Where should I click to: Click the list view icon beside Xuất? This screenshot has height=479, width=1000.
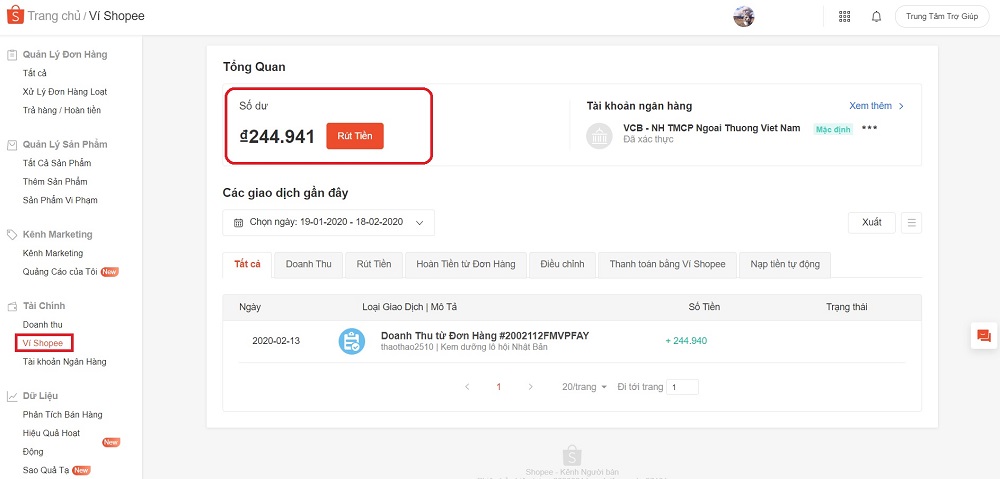pyautogui.click(x=911, y=223)
